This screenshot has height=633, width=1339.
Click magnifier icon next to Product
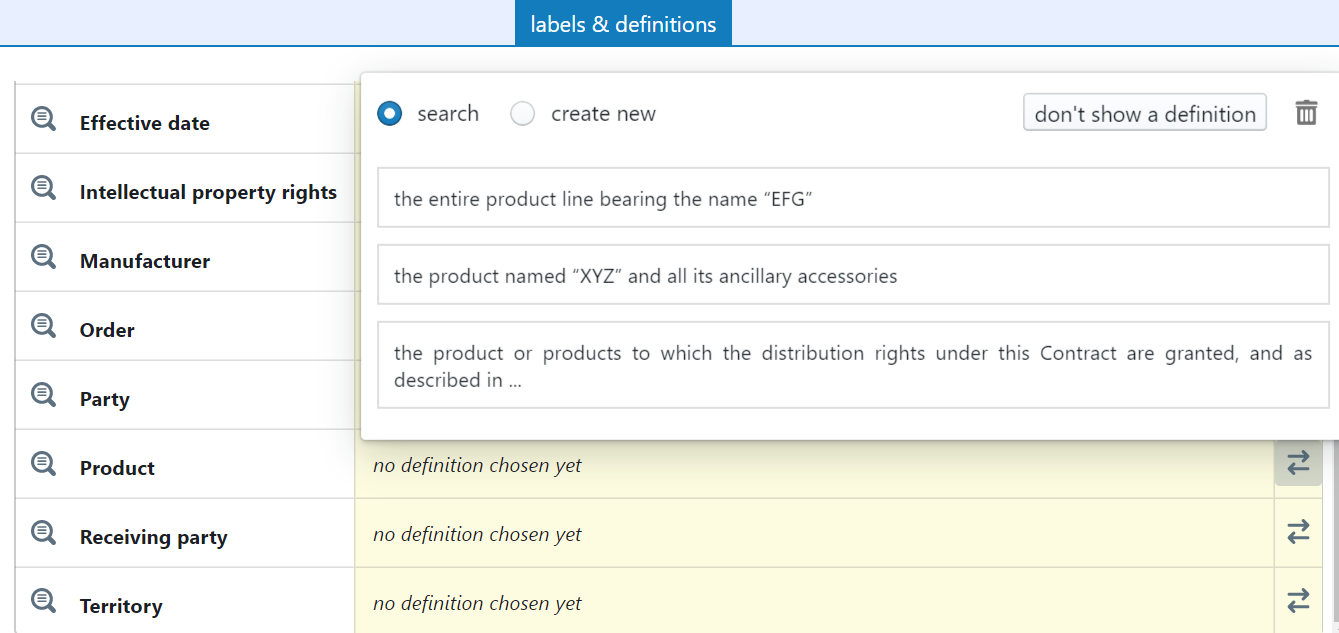(x=43, y=464)
